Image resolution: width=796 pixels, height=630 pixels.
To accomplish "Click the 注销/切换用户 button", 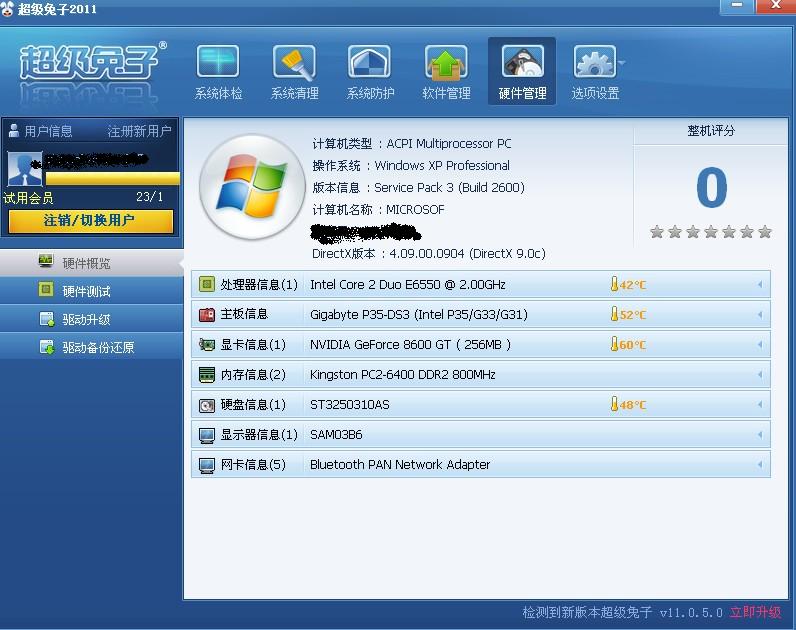I will (91, 221).
